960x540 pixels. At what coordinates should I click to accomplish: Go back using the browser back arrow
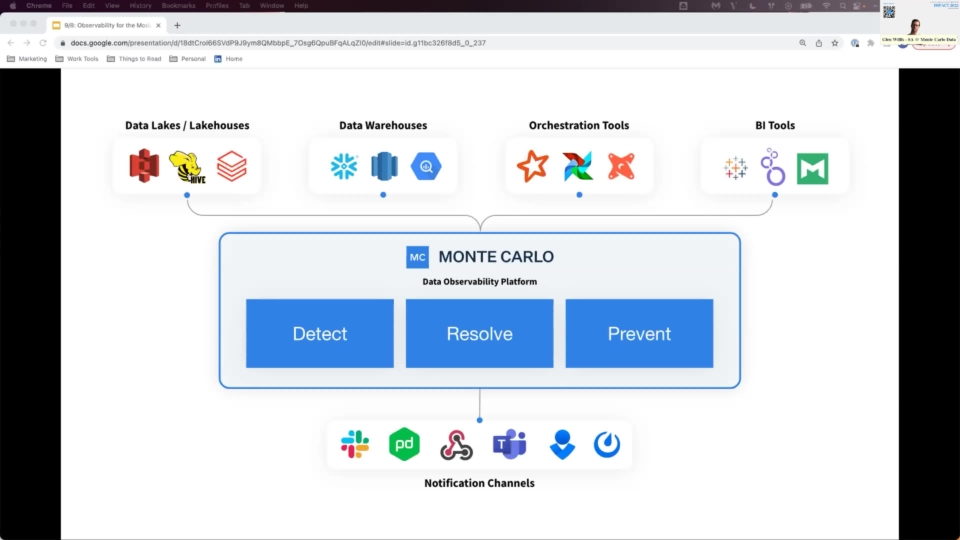pos(10,43)
